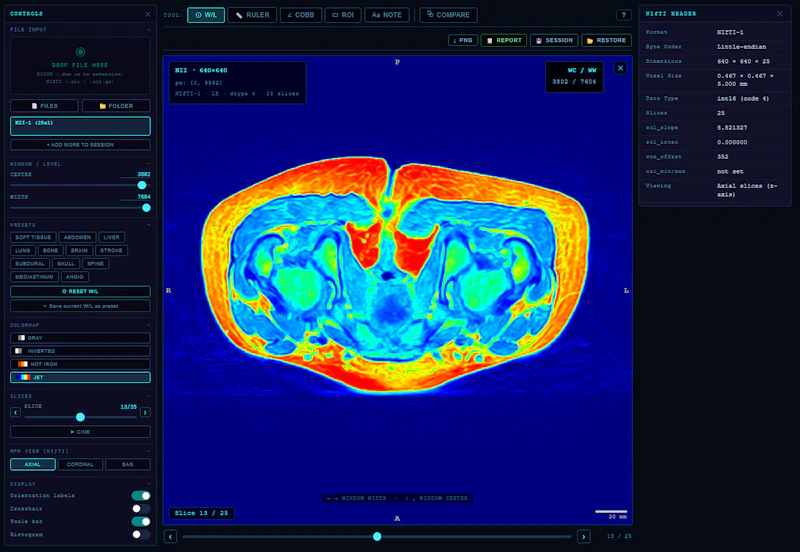Apply the Subdural preset
This screenshot has width=800, height=552.
coord(30,264)
